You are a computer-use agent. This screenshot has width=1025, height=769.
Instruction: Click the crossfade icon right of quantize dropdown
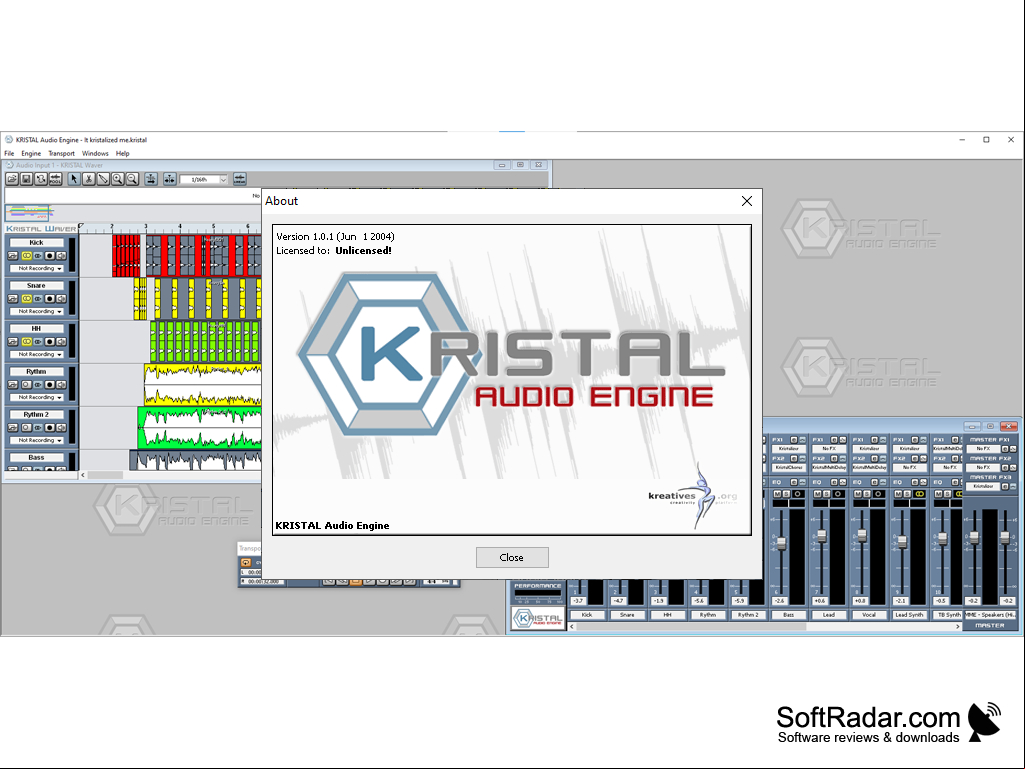click(239, 179)
